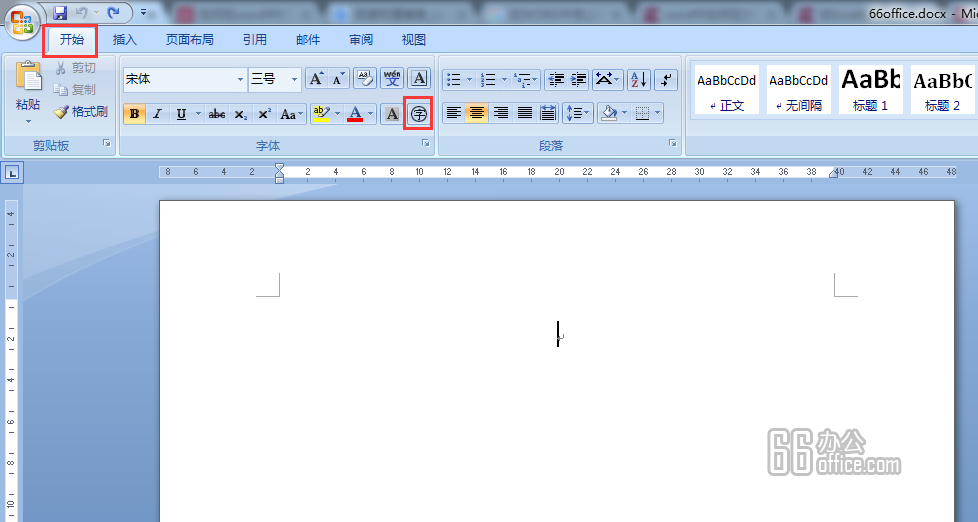
Task: Toggle underline formatting
Action: [181, 114]
